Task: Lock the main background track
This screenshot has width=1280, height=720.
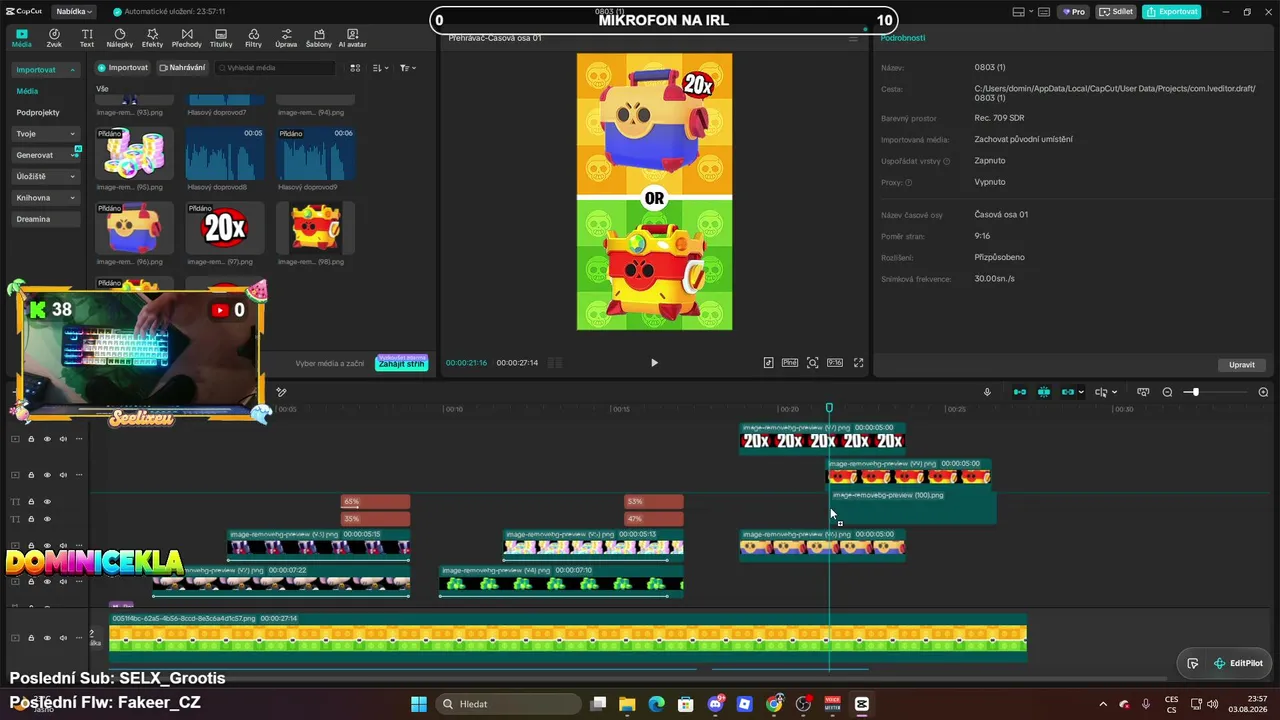Action: click(31, 637)
